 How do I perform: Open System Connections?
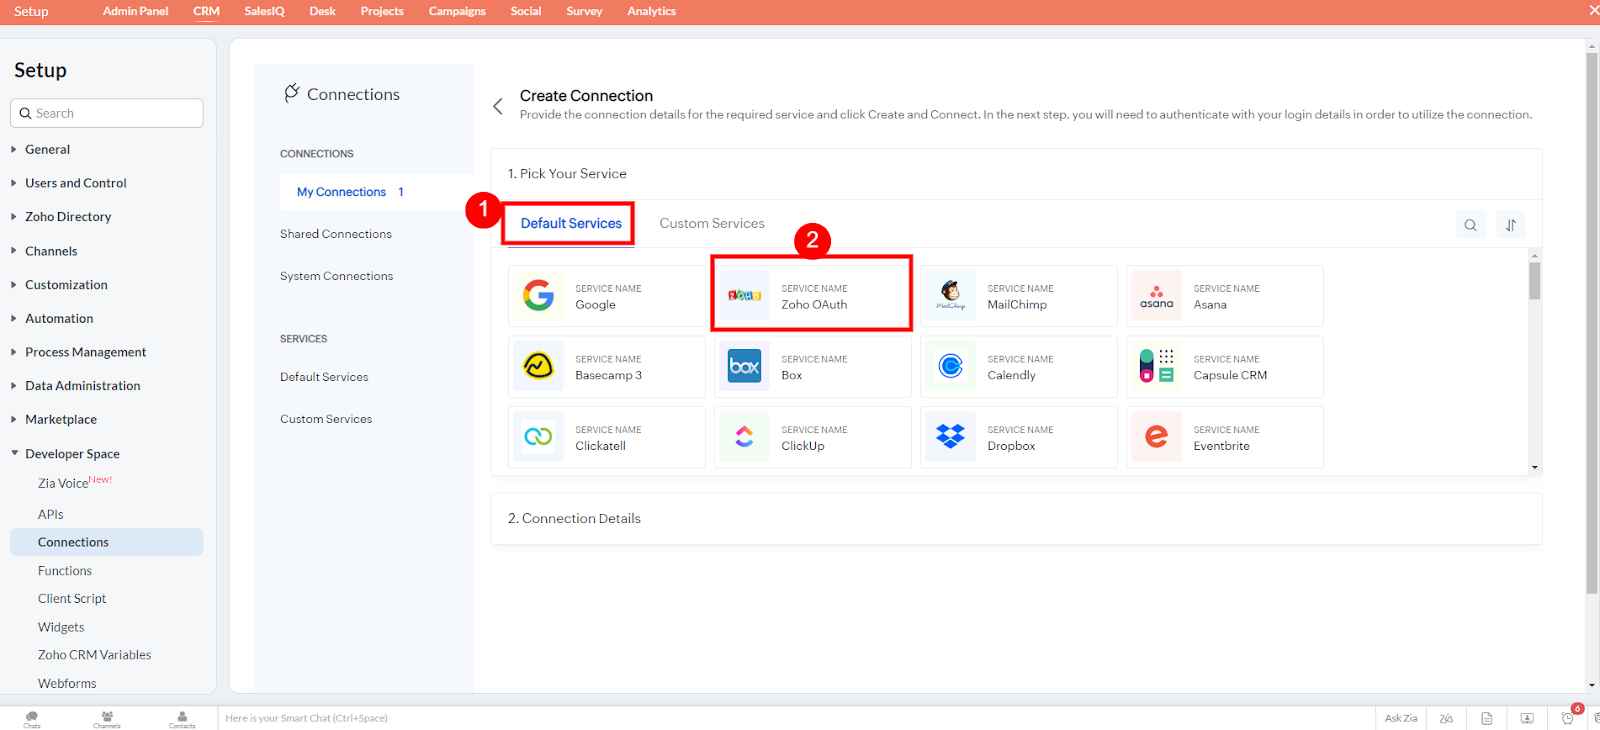coord(337,276)
